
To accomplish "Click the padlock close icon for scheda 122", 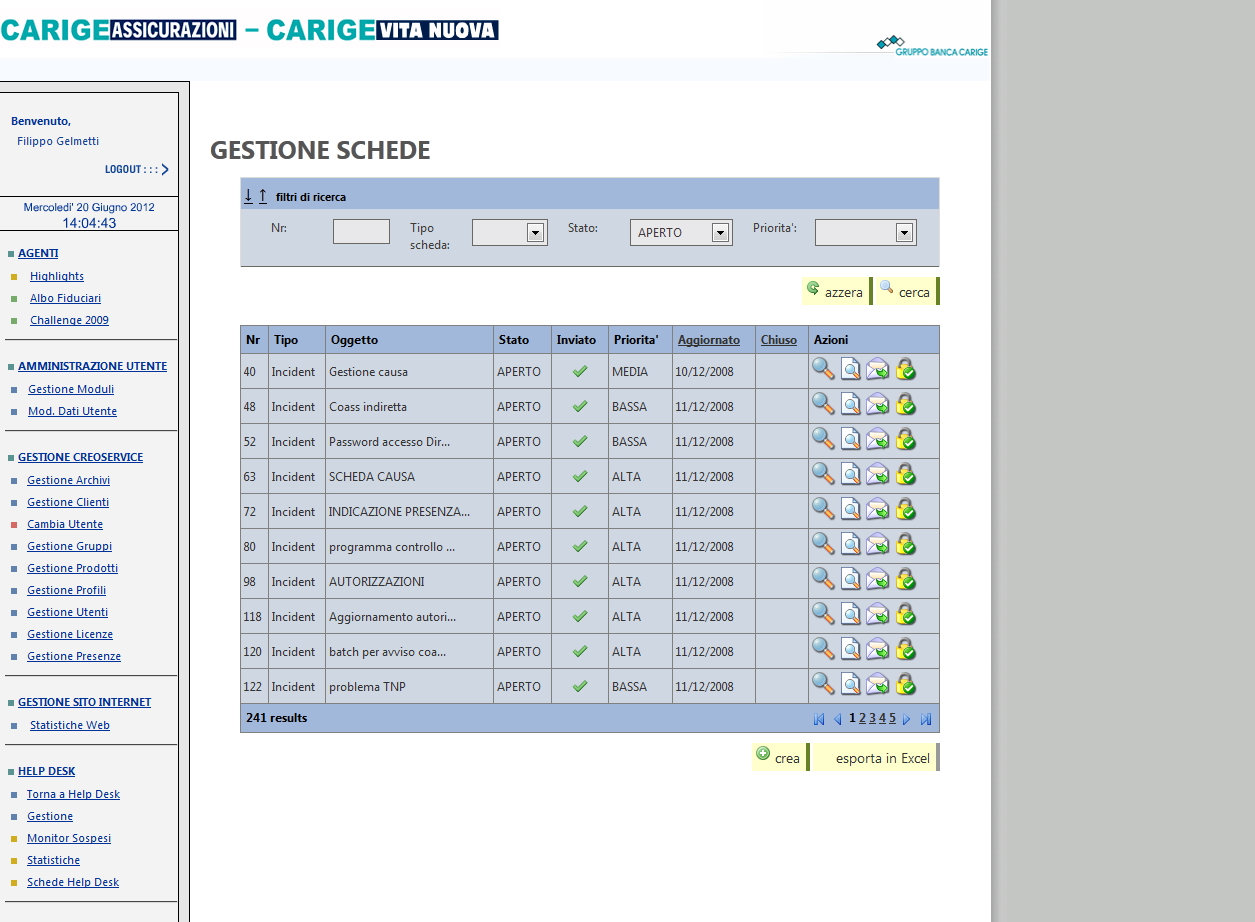I will click(906, 684).
